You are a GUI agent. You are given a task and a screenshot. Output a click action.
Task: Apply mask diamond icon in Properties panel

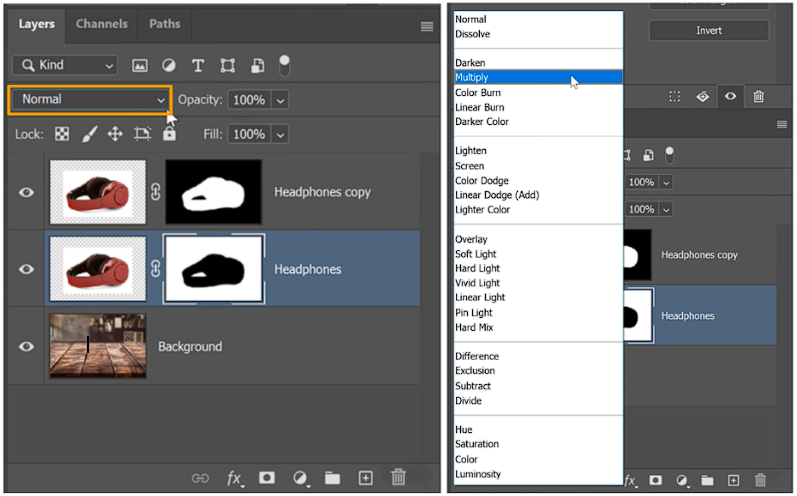703,97
